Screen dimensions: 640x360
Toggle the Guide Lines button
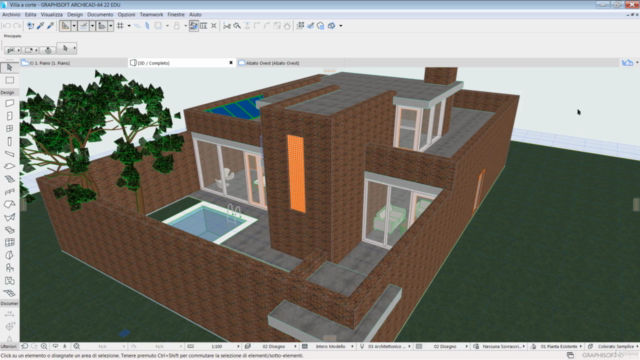65,26
